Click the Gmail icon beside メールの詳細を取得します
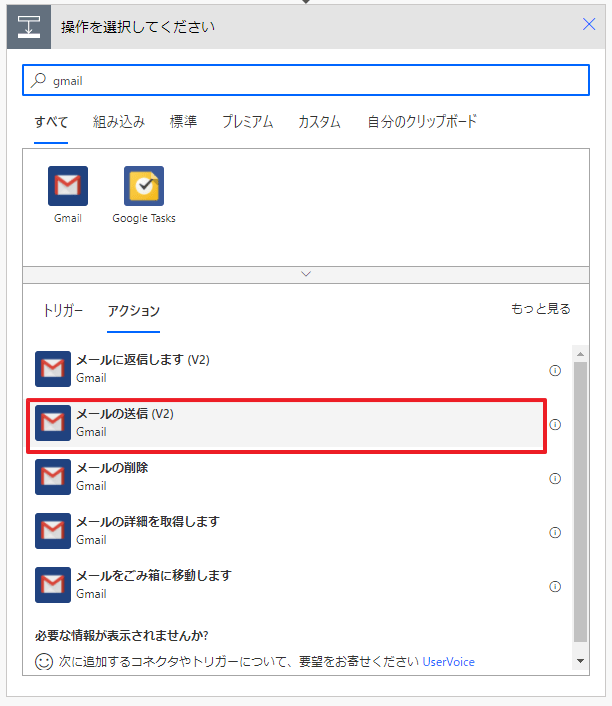Screen dimensions: 612x706 53,531
